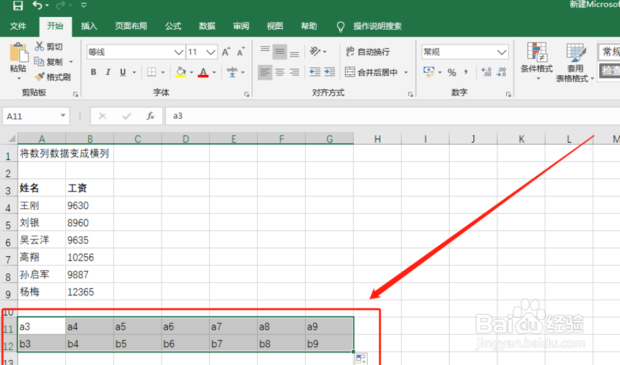Open the 文件 menu tab
Screen dimensions: 620x365
tap(18, 26)
